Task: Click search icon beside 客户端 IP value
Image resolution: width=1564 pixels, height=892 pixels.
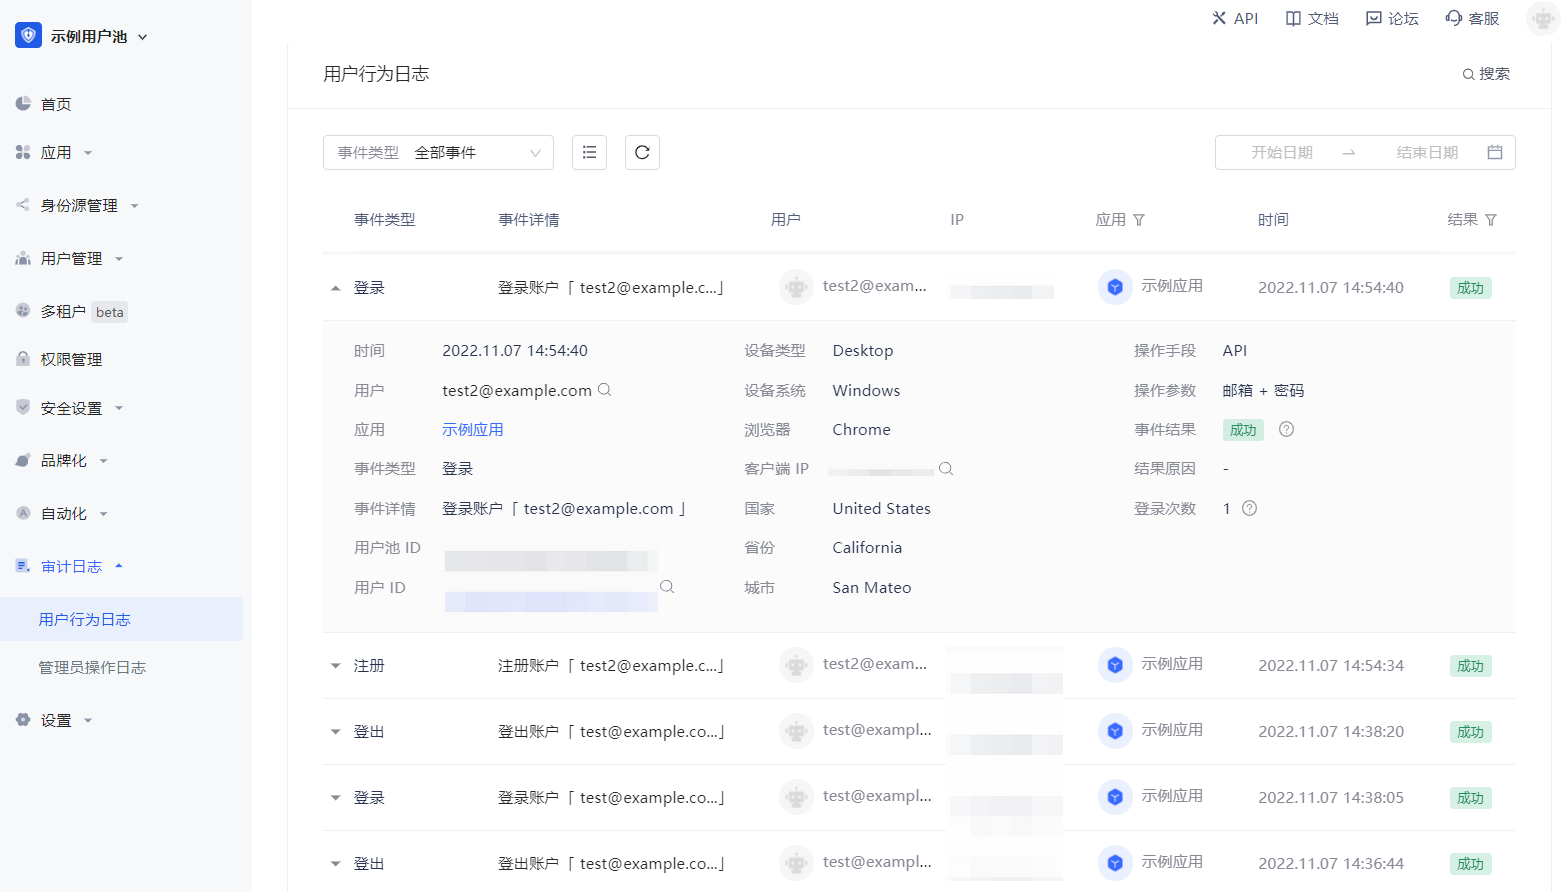Action: pyautogui.click(x=946, y=469)
